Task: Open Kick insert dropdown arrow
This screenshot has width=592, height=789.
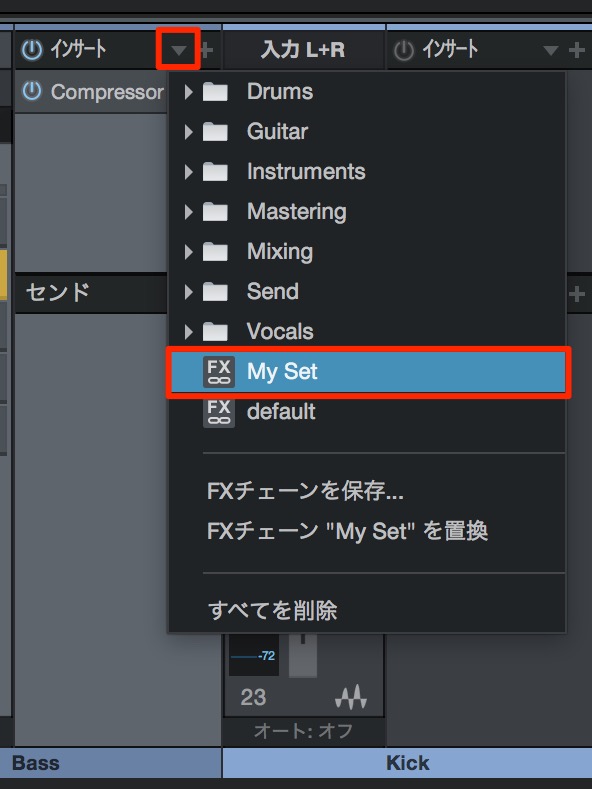Action: coord(551,50)
